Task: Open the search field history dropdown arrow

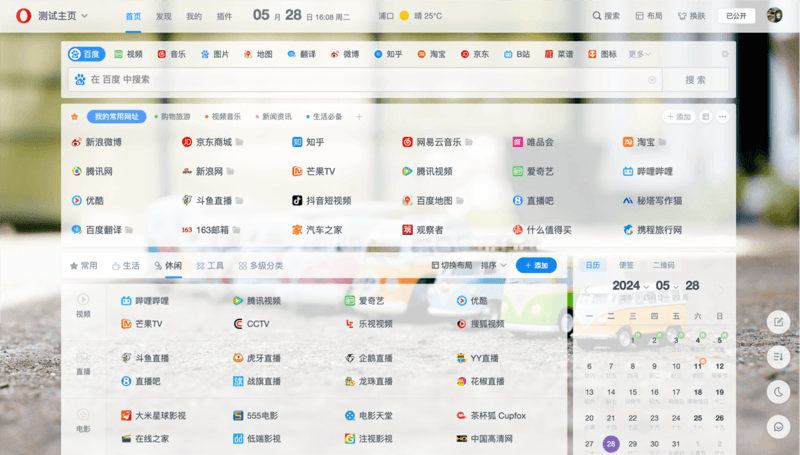Action: click(652, 80)
